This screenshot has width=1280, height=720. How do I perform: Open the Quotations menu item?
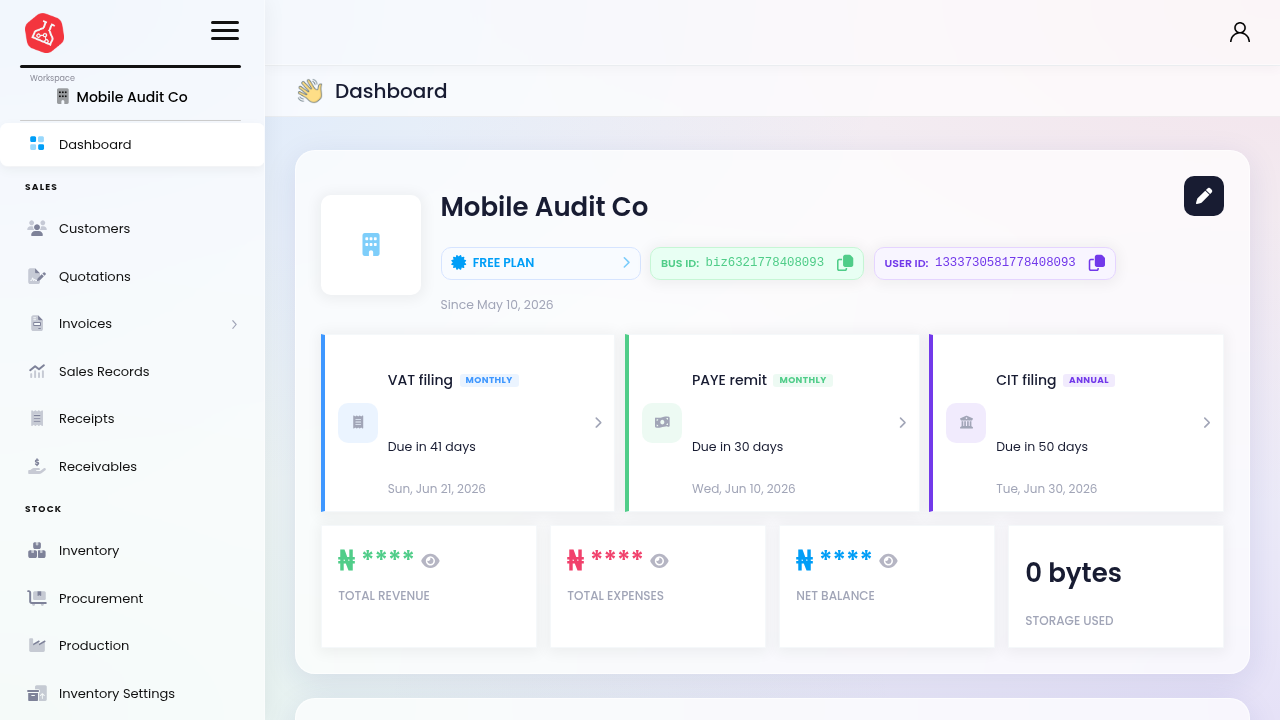[132, 276]
